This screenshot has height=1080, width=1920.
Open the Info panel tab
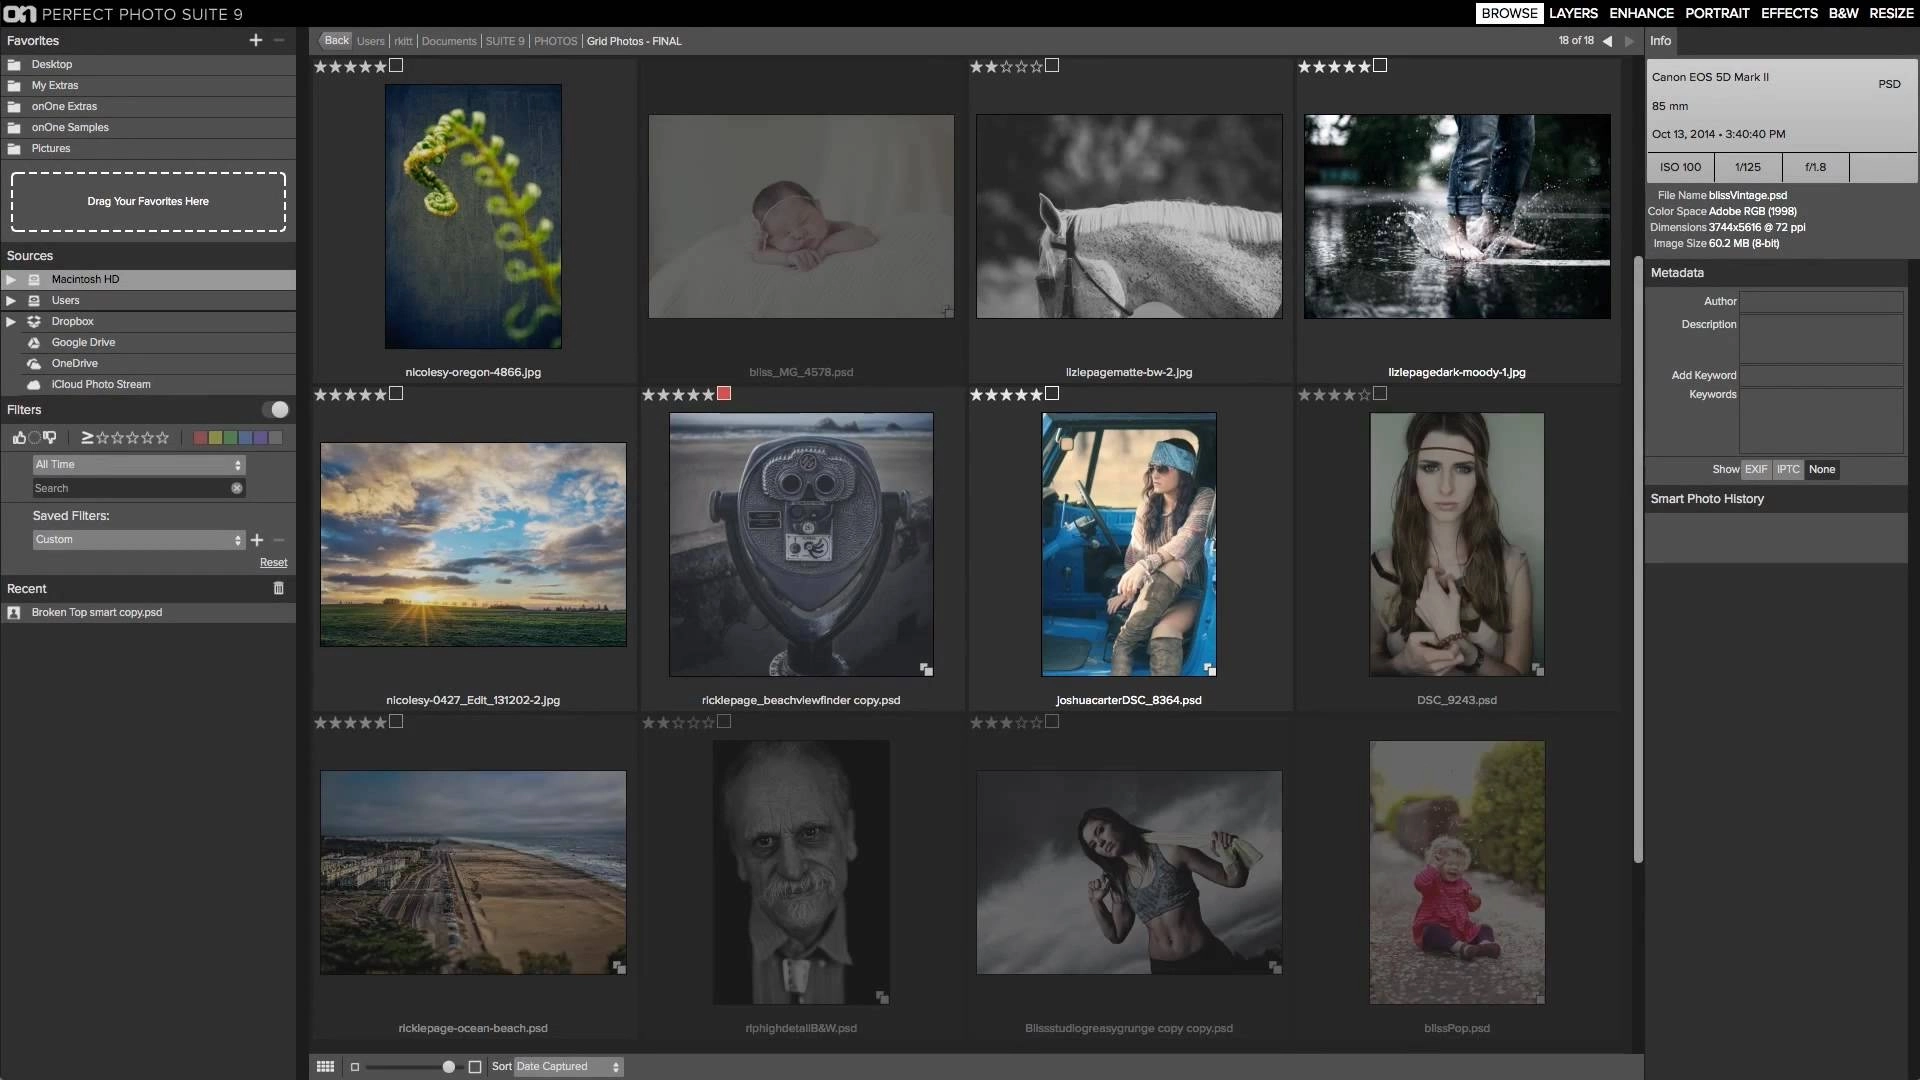[1660, 41]
